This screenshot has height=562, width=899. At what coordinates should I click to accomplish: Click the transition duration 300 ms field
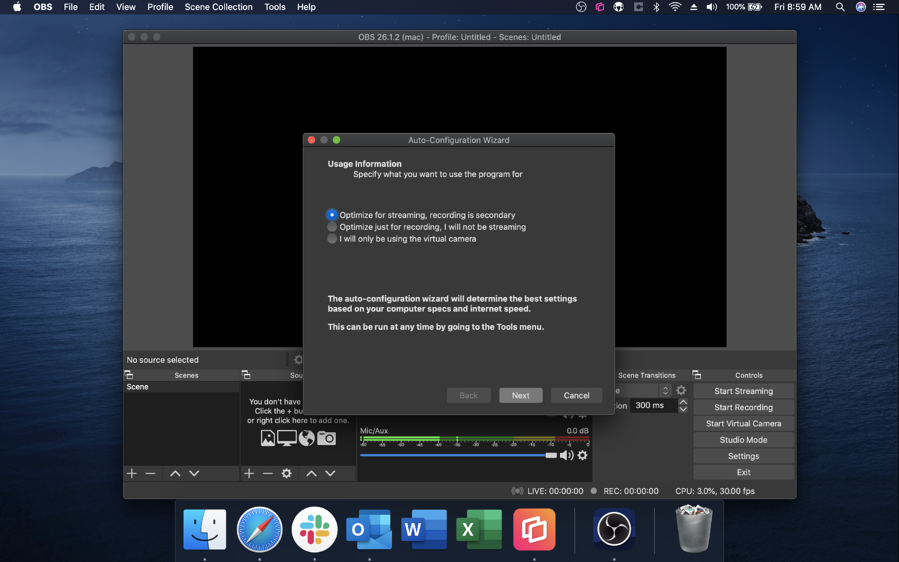pos(654,405)
